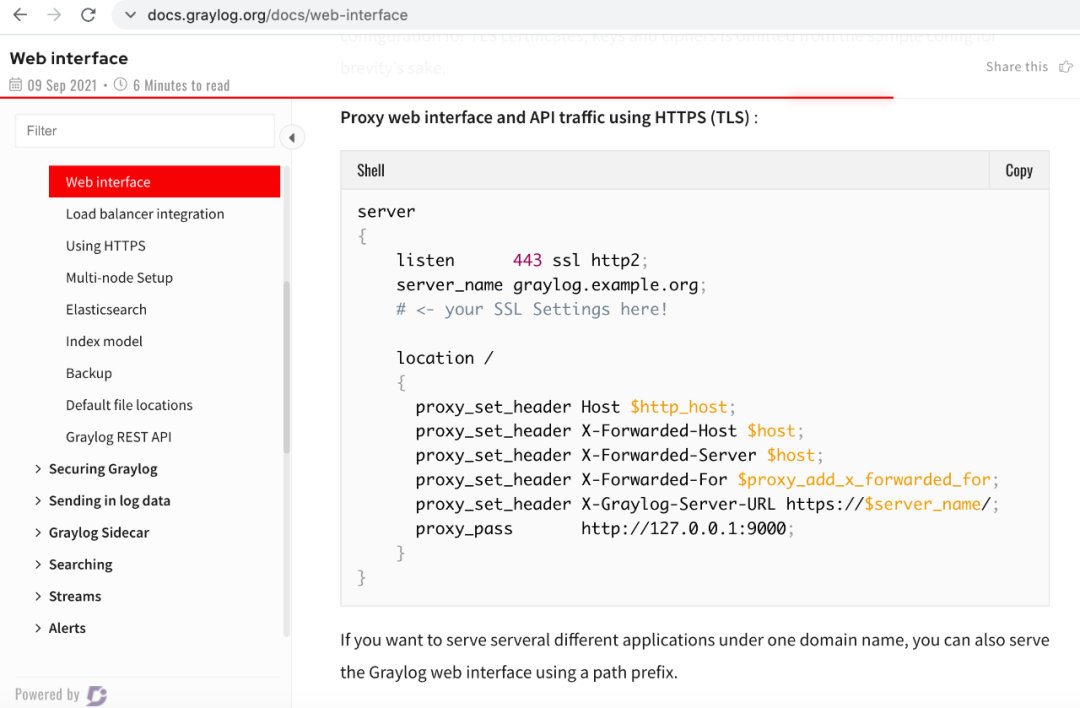This screenshot has width=1080, height=708.
Task: Click the '09 Sep 2021' date text
Action: [x=62, y=85]
